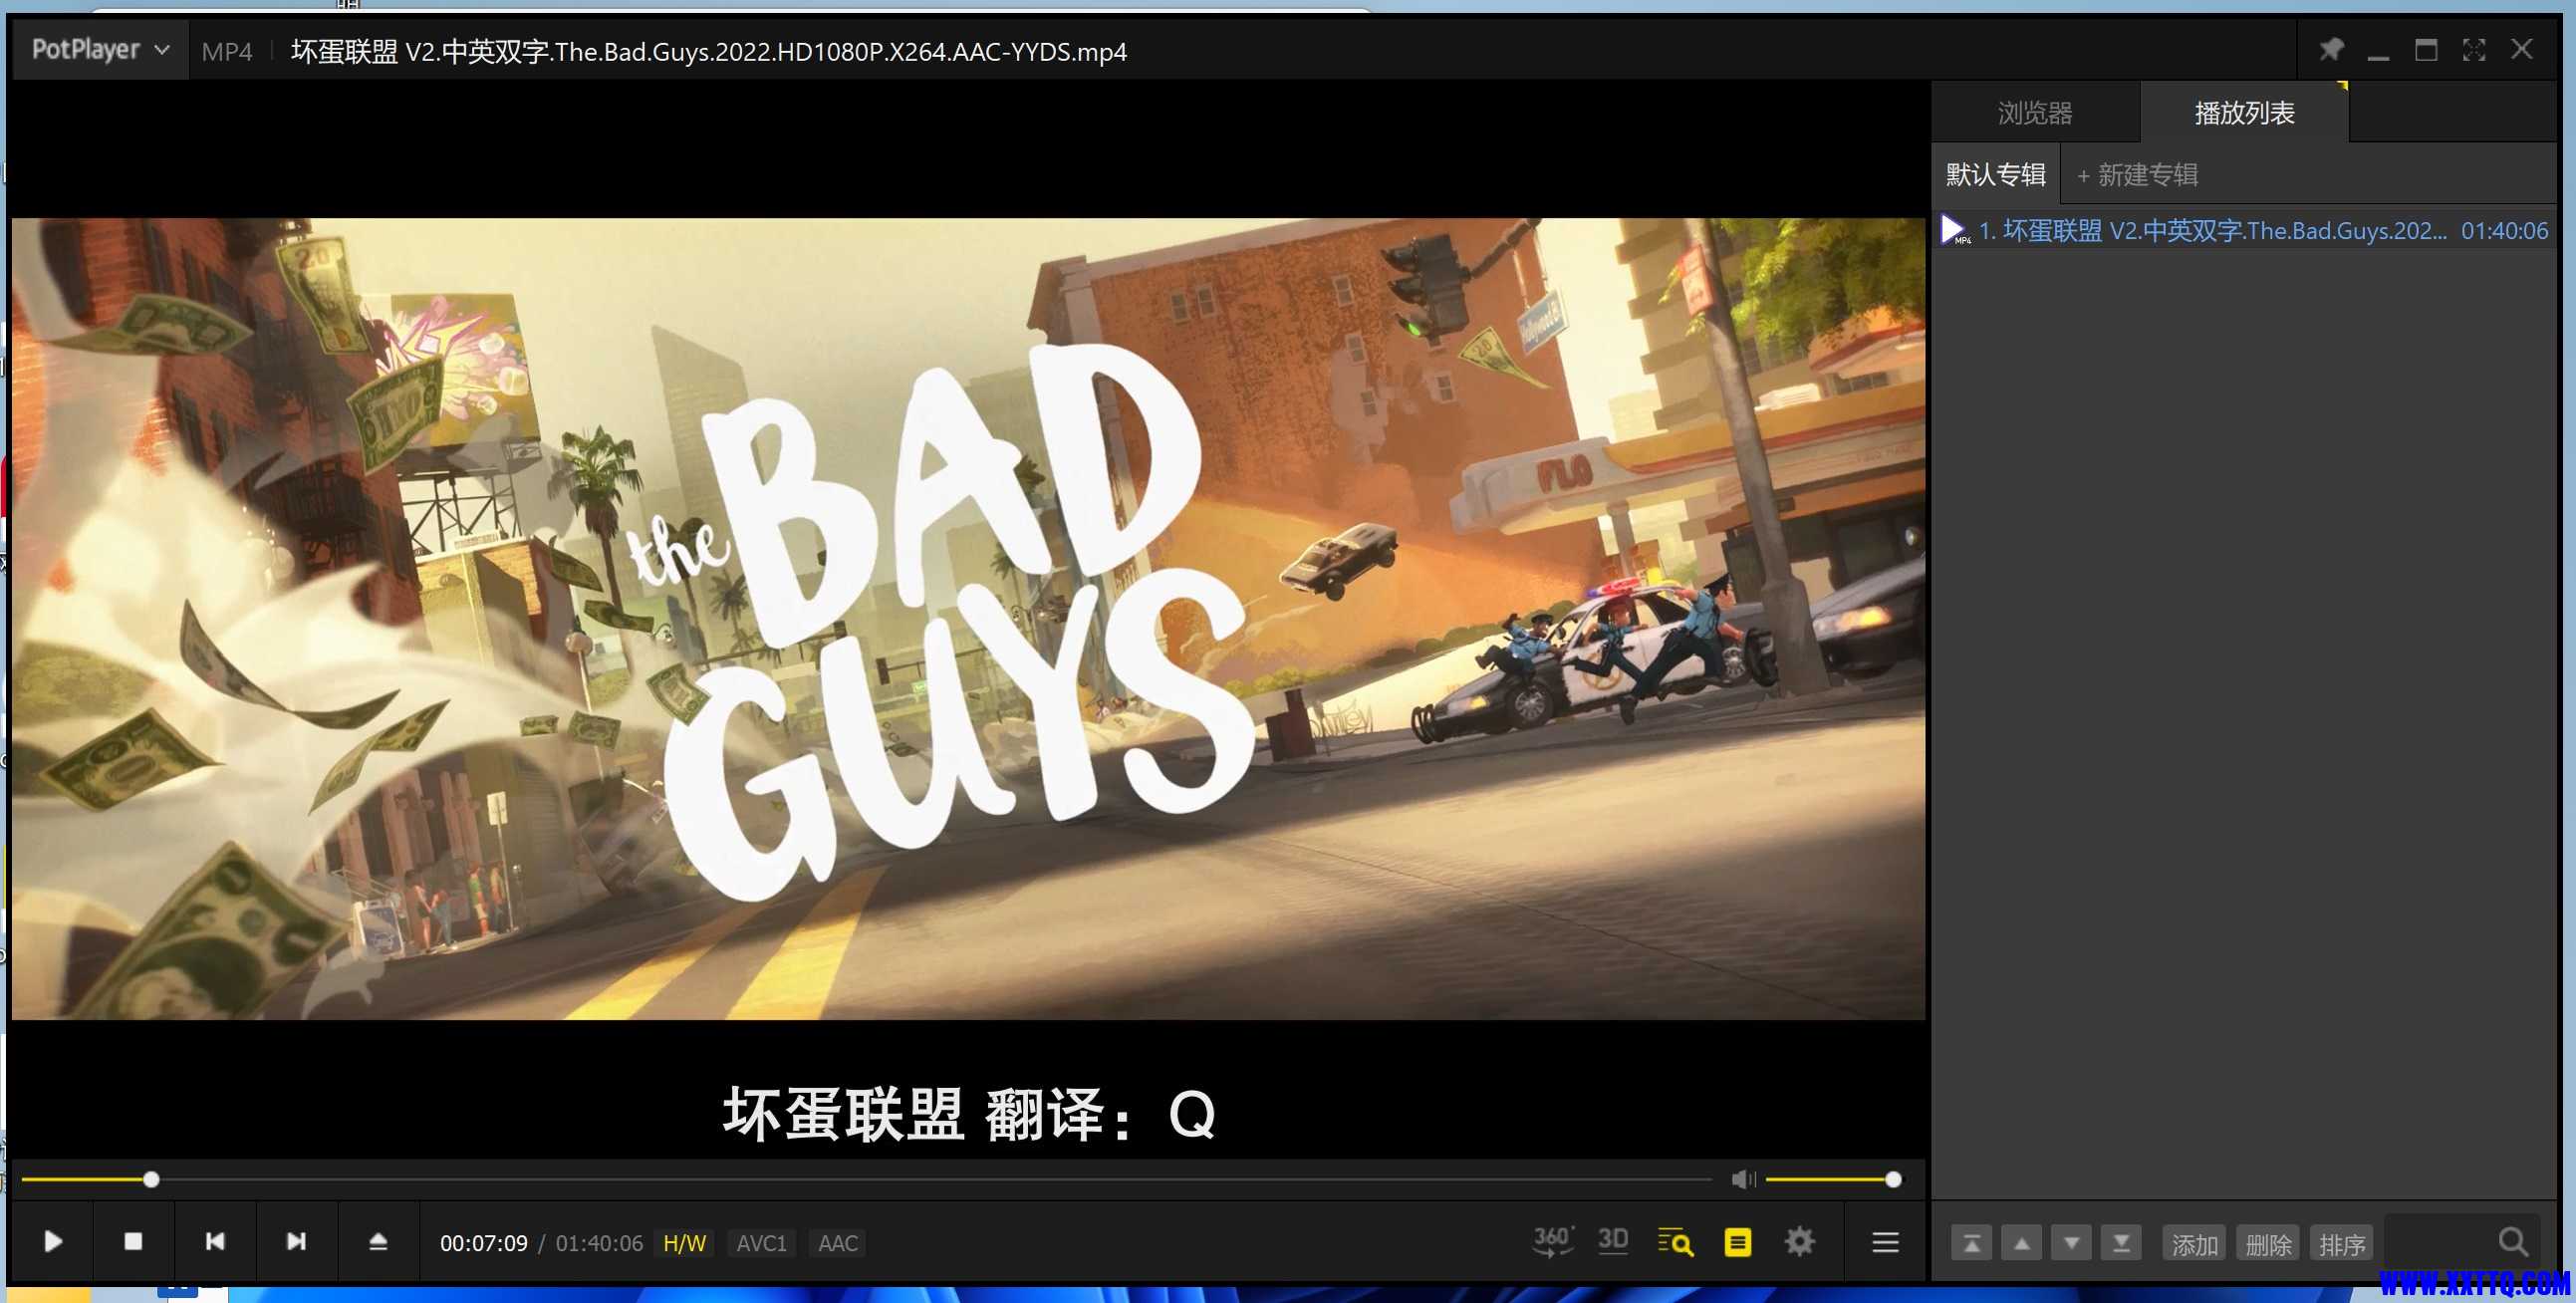Click the MP4 format label in the title bar
This screenshot has width=2576, height=1303.
[227, 52]
